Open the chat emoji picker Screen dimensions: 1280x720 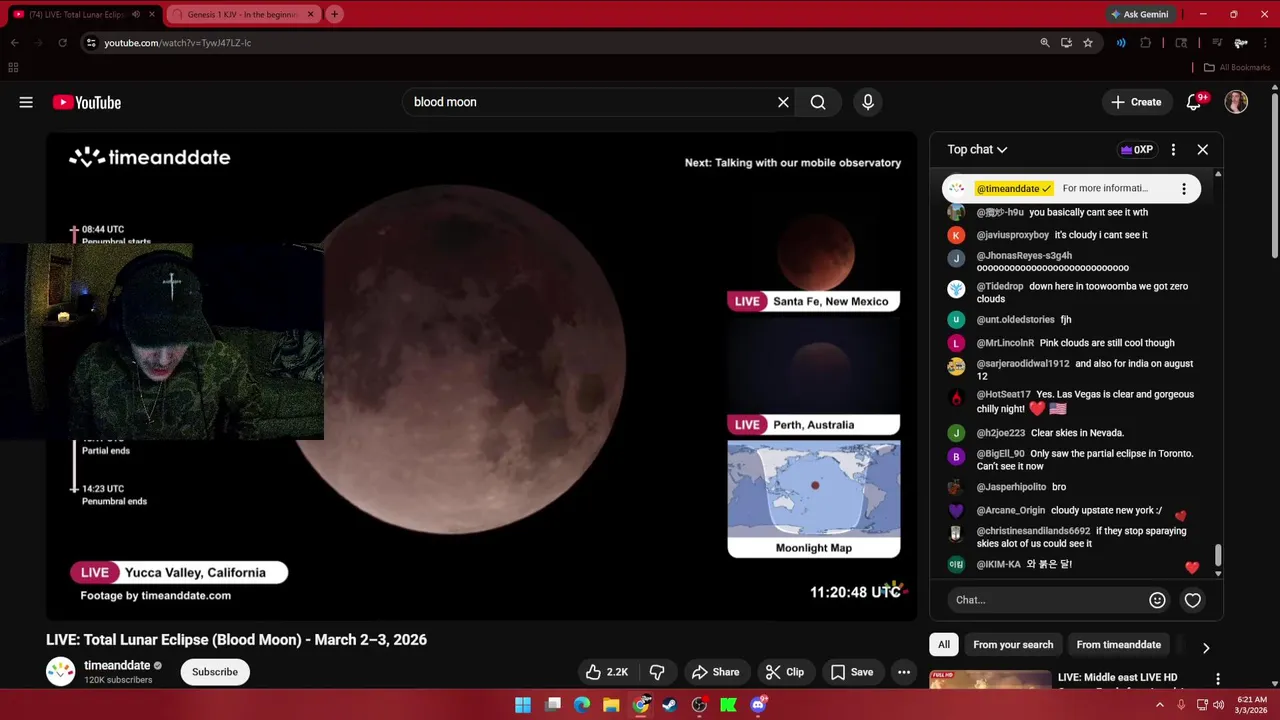[1157, 600]
